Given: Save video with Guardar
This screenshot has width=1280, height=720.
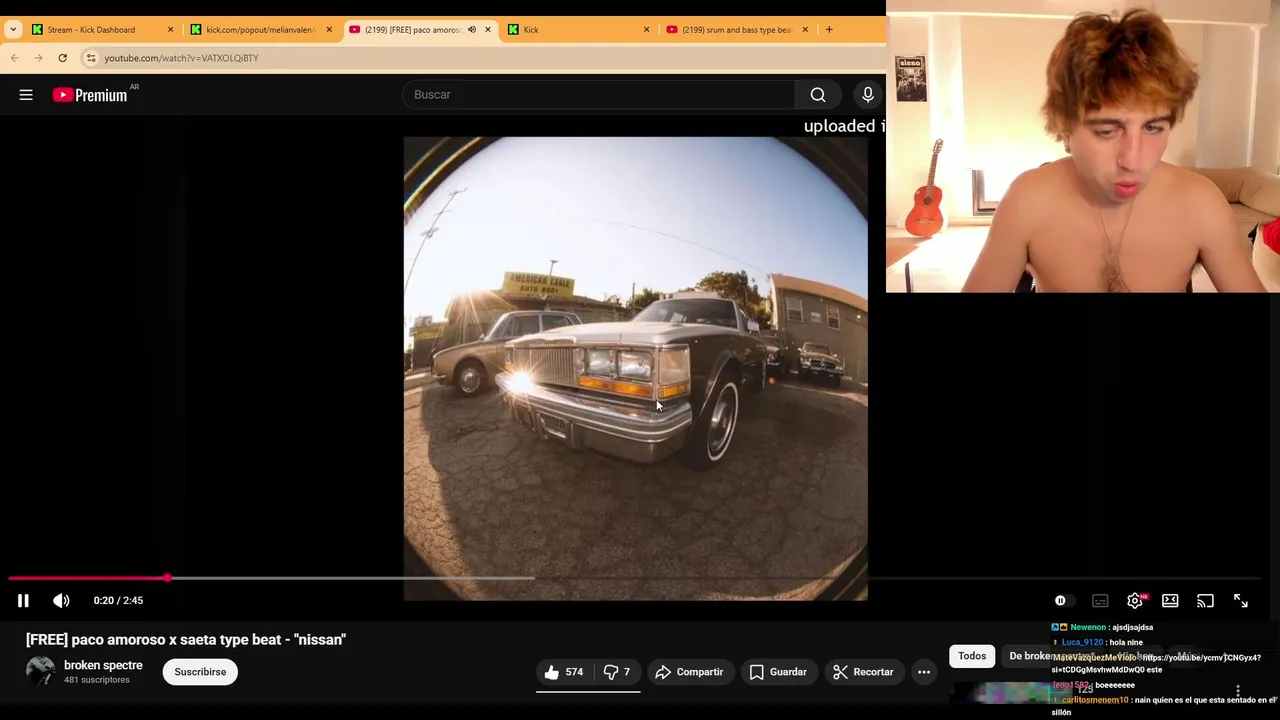Looking at the screenshot, I should coord(778,672).
